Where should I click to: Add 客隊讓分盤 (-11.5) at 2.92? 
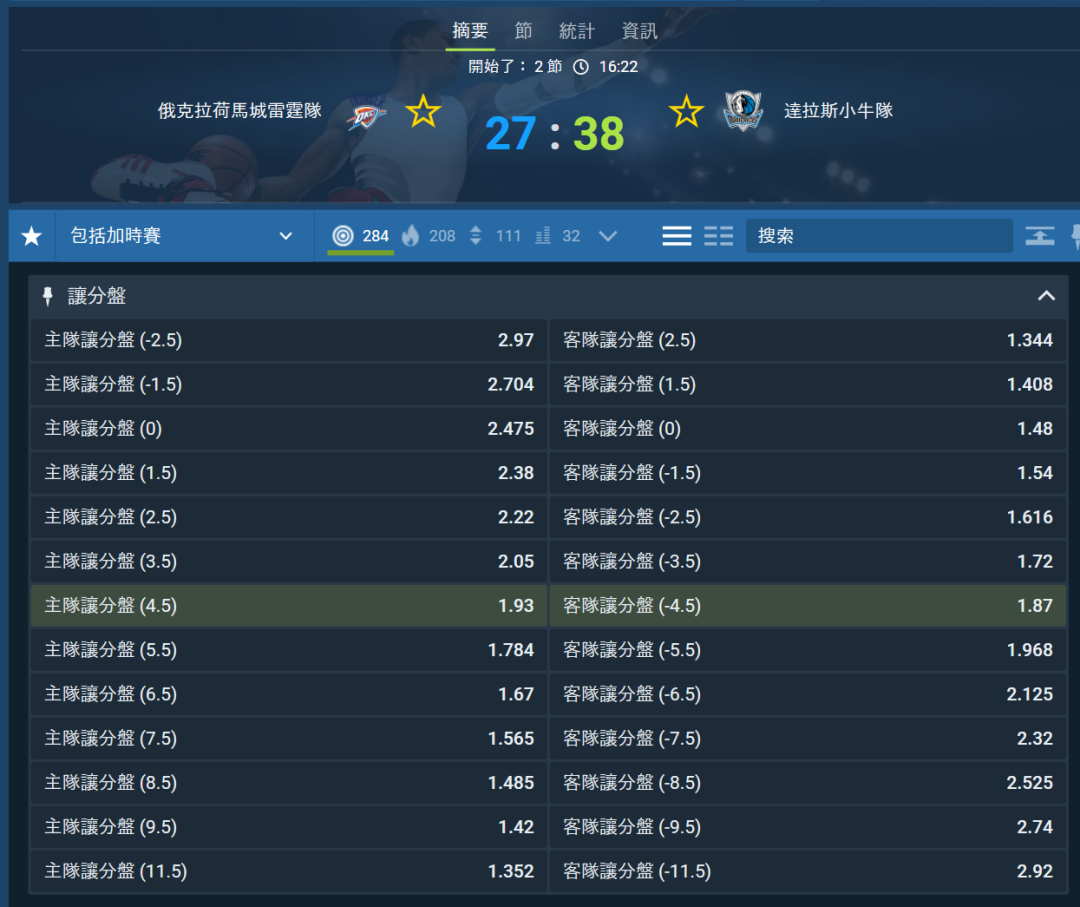pyautogui.click(x=807, y=871)
